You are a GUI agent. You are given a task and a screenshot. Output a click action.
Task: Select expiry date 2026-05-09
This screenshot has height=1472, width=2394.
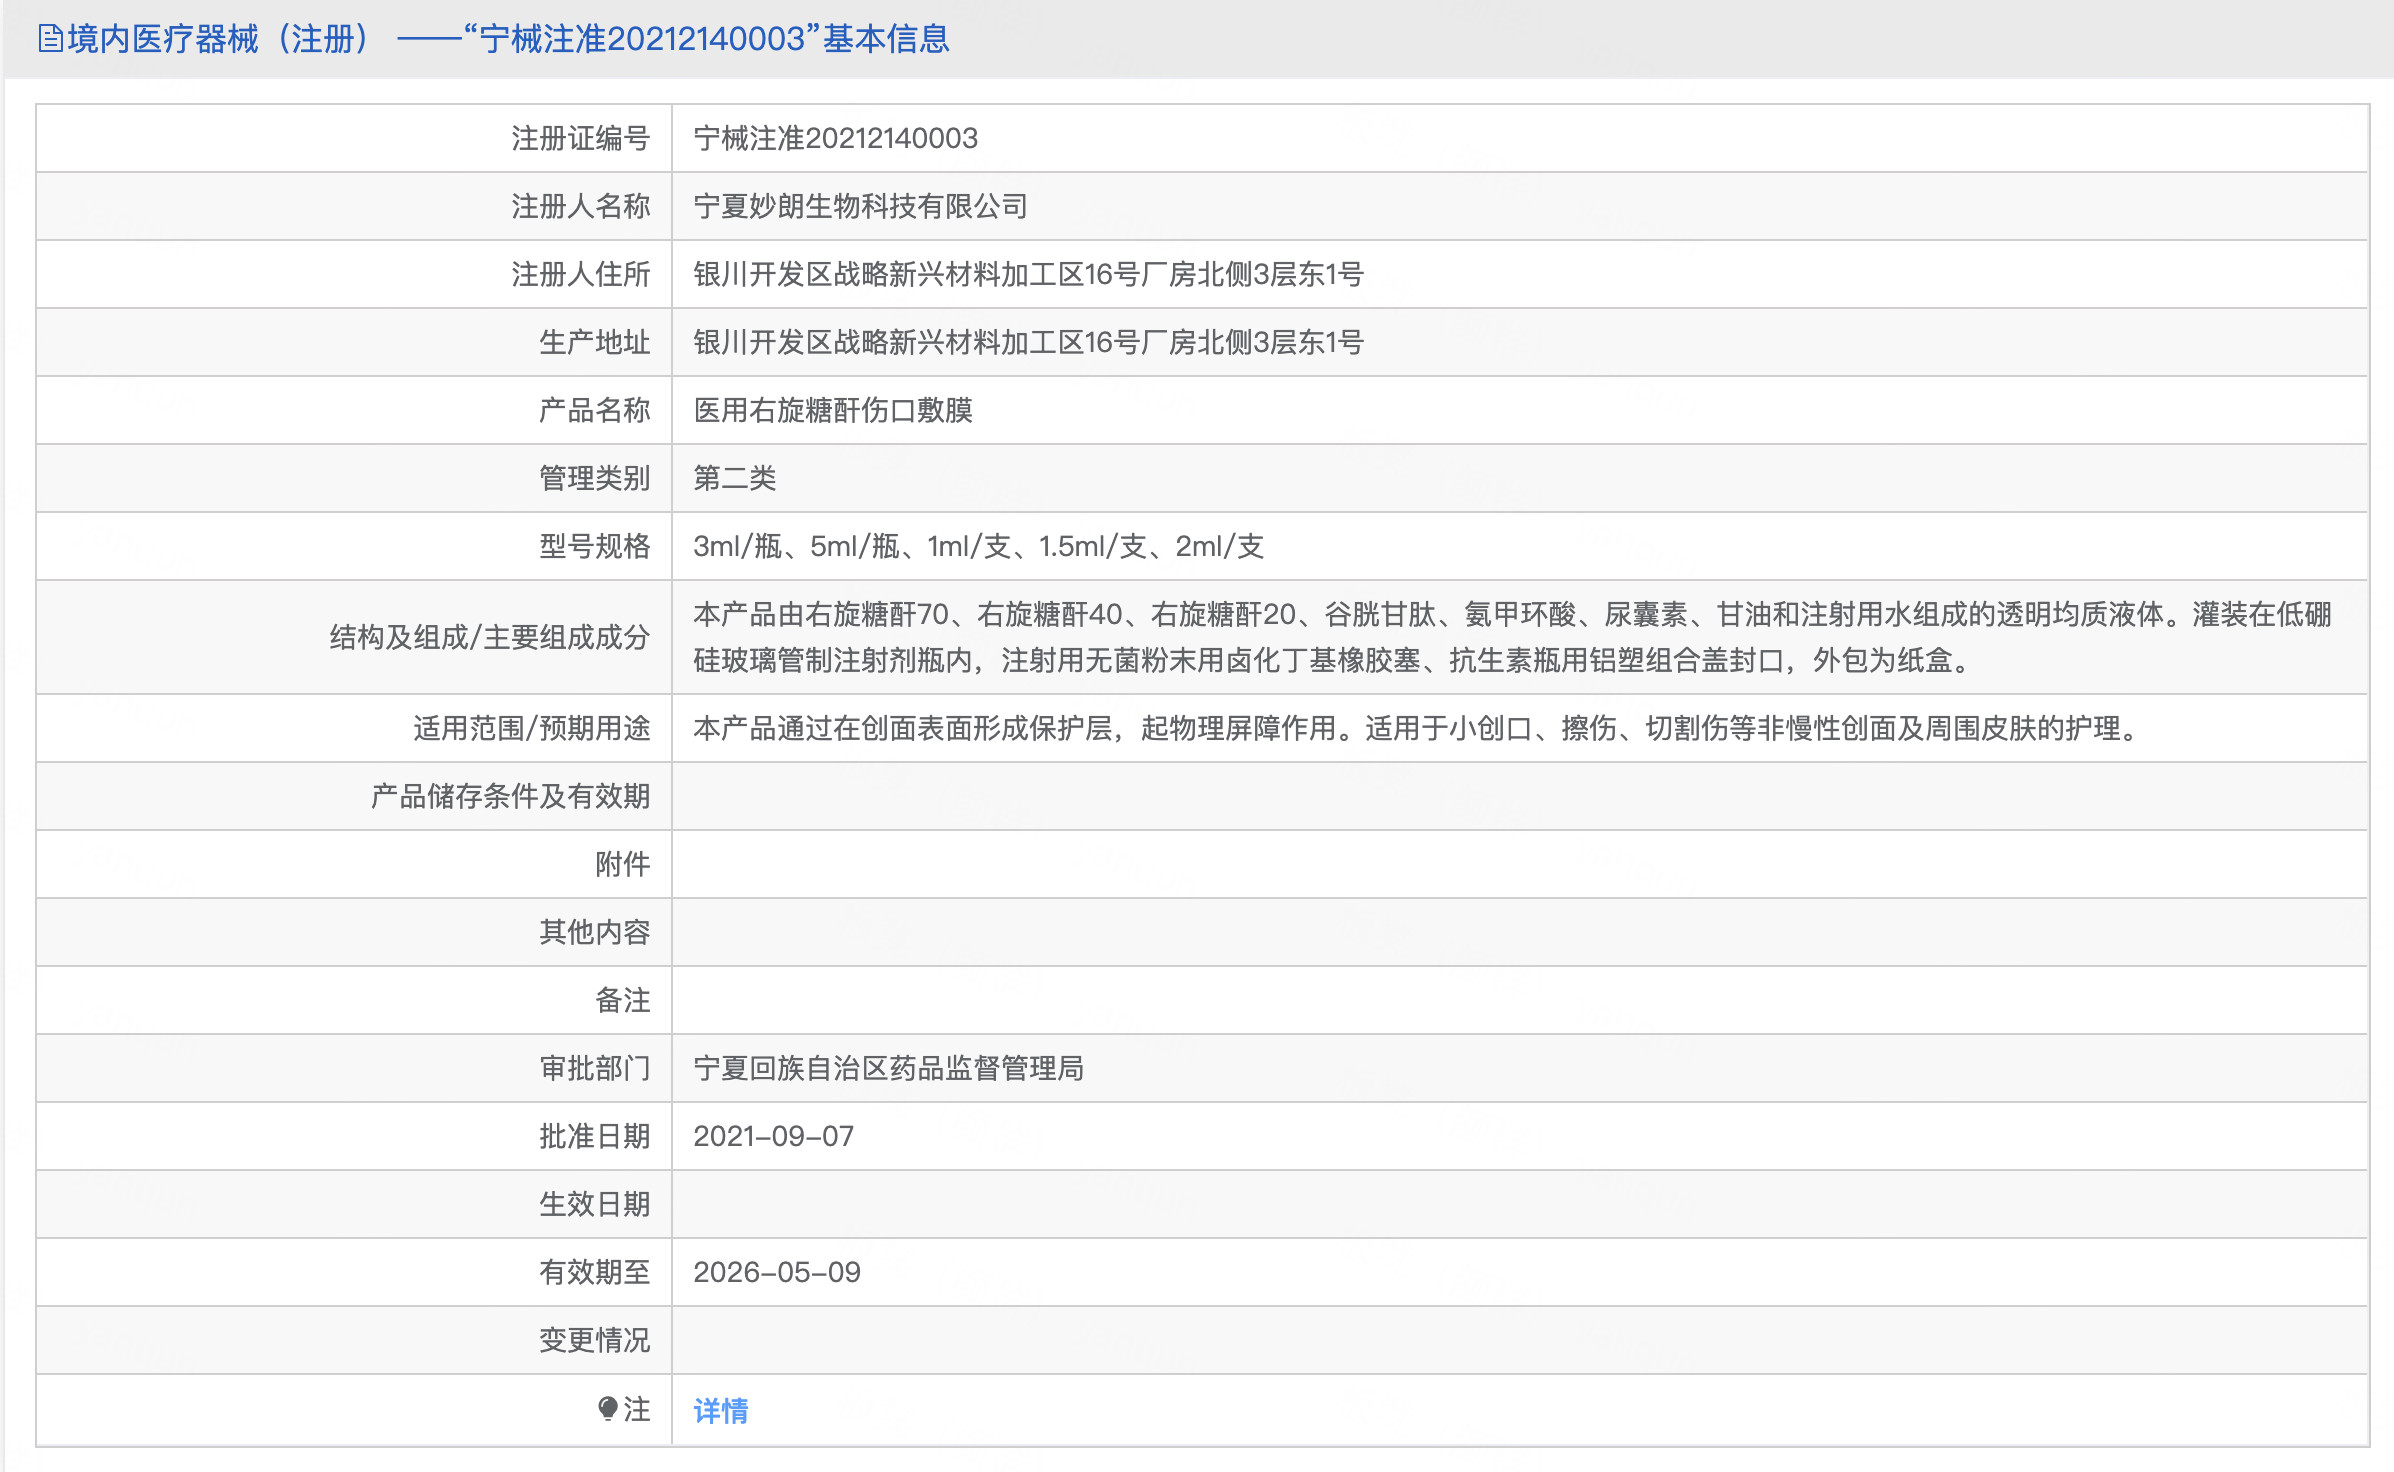pos(777,1272)
